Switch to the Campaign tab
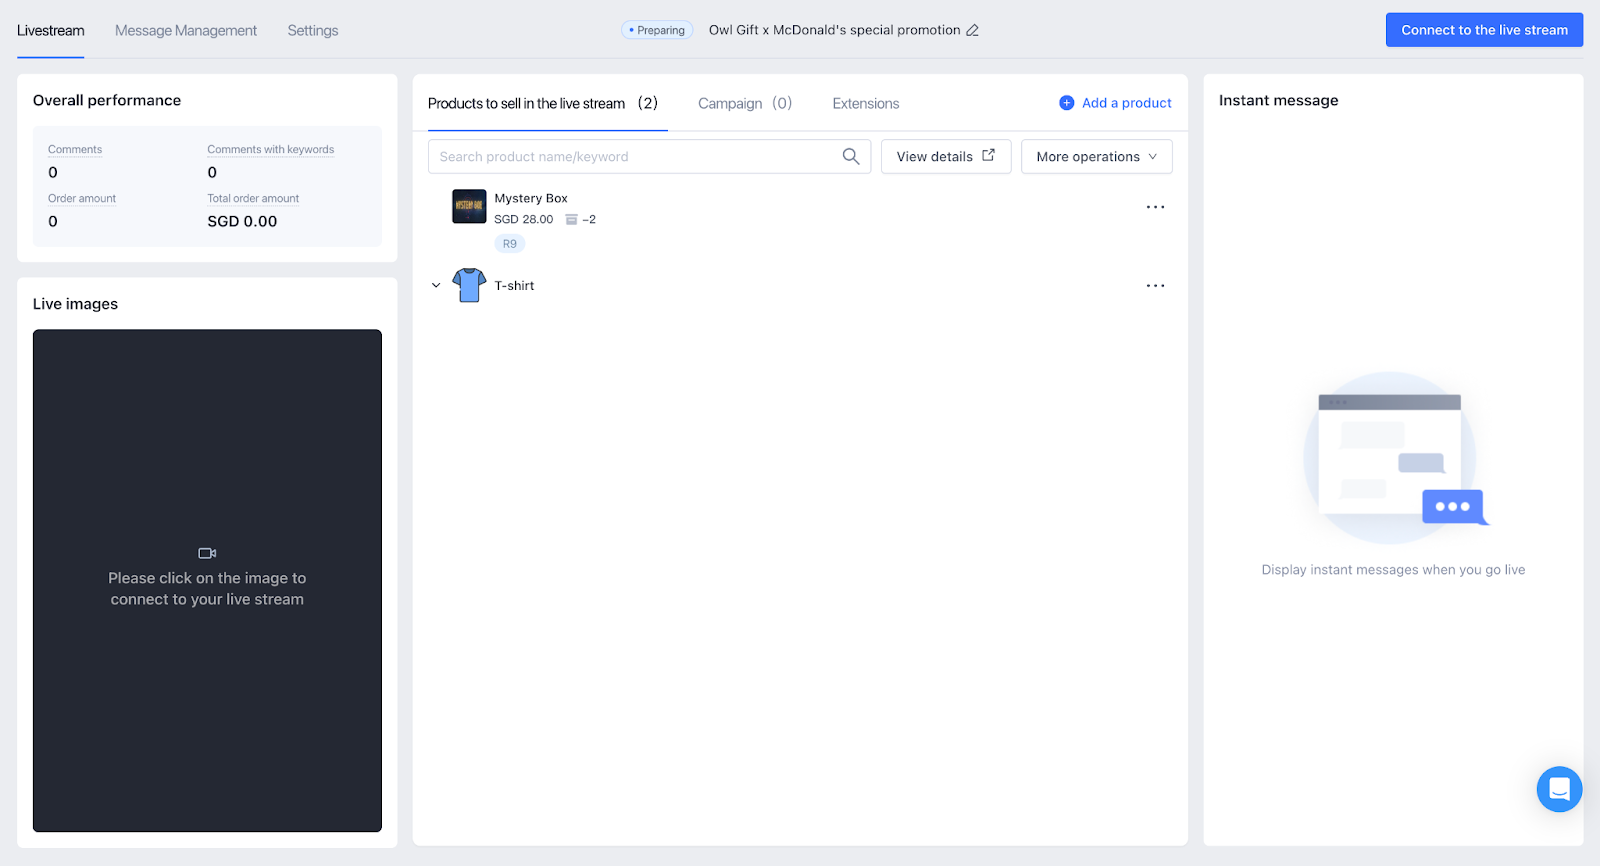The image size is (1600, 866). tap(745, 103)
